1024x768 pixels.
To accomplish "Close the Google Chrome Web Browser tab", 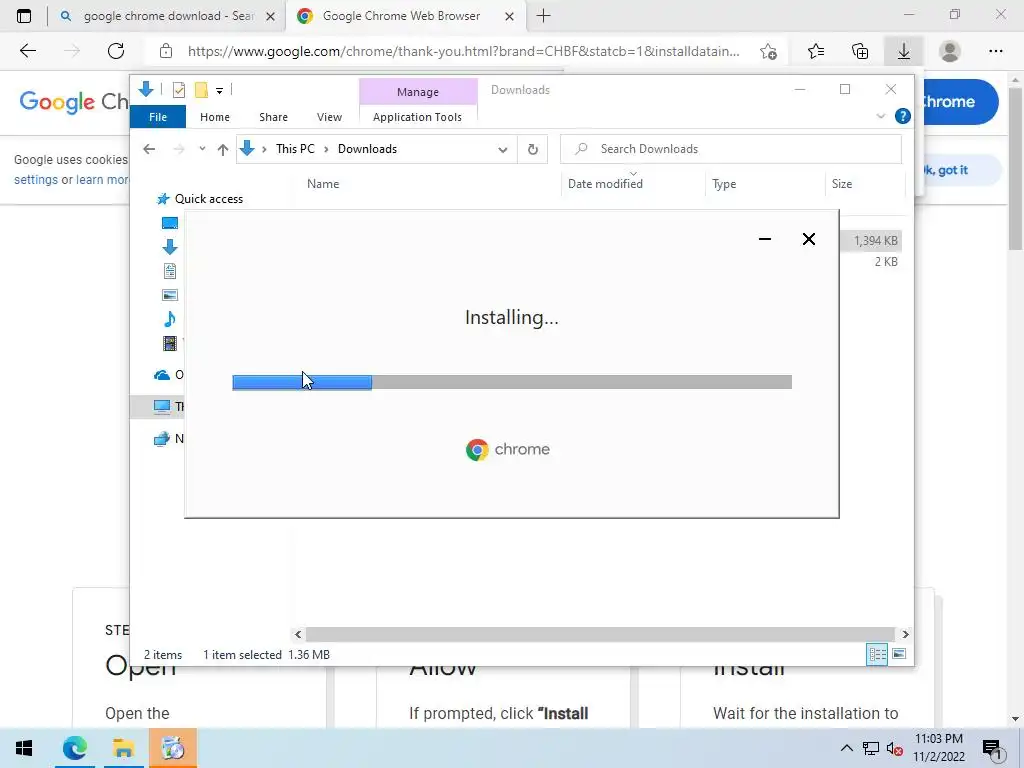I will pyautogui.click(x=510, y=16).
